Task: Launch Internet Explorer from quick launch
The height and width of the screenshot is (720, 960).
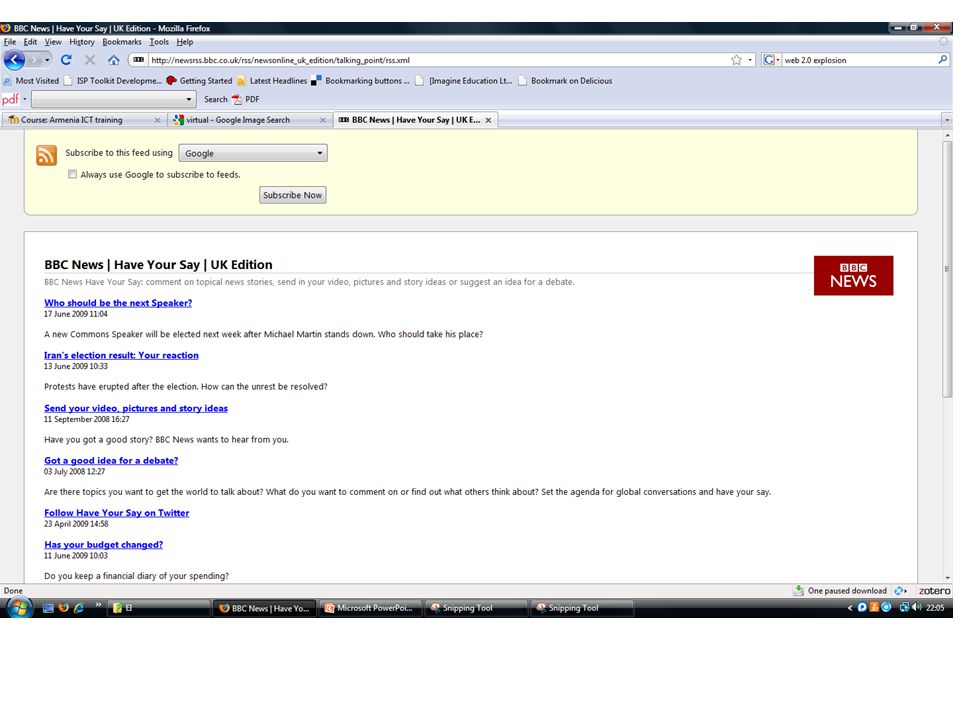Action: coord(78,608)
